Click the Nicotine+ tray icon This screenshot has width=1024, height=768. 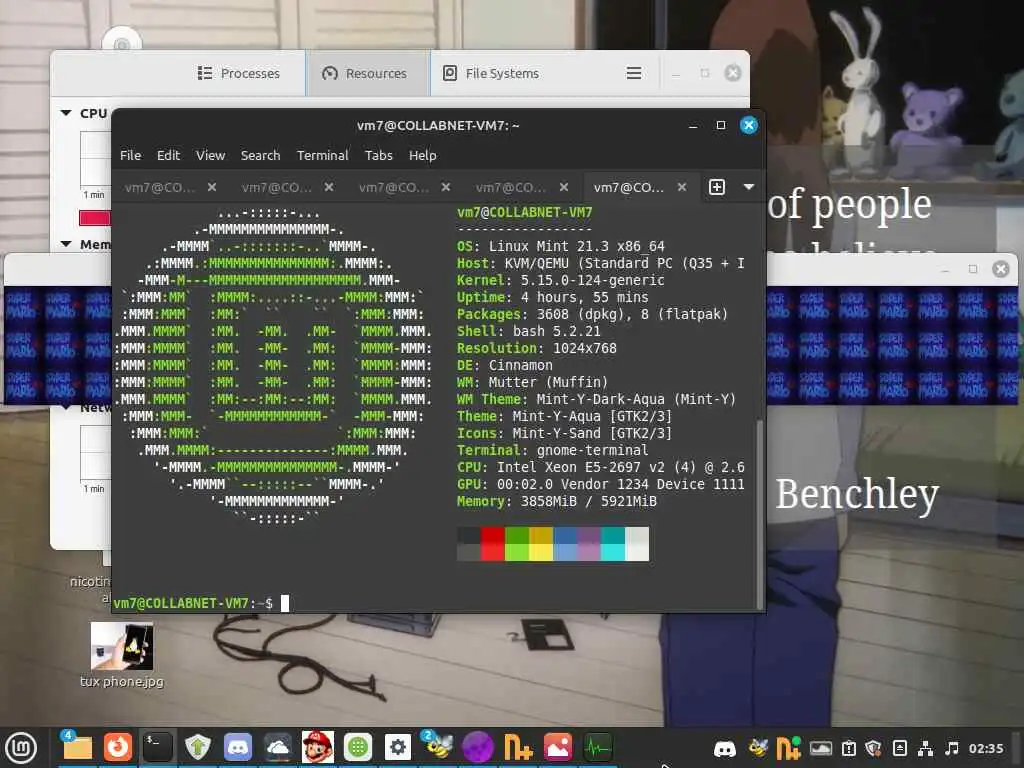[x=788, y=748]
